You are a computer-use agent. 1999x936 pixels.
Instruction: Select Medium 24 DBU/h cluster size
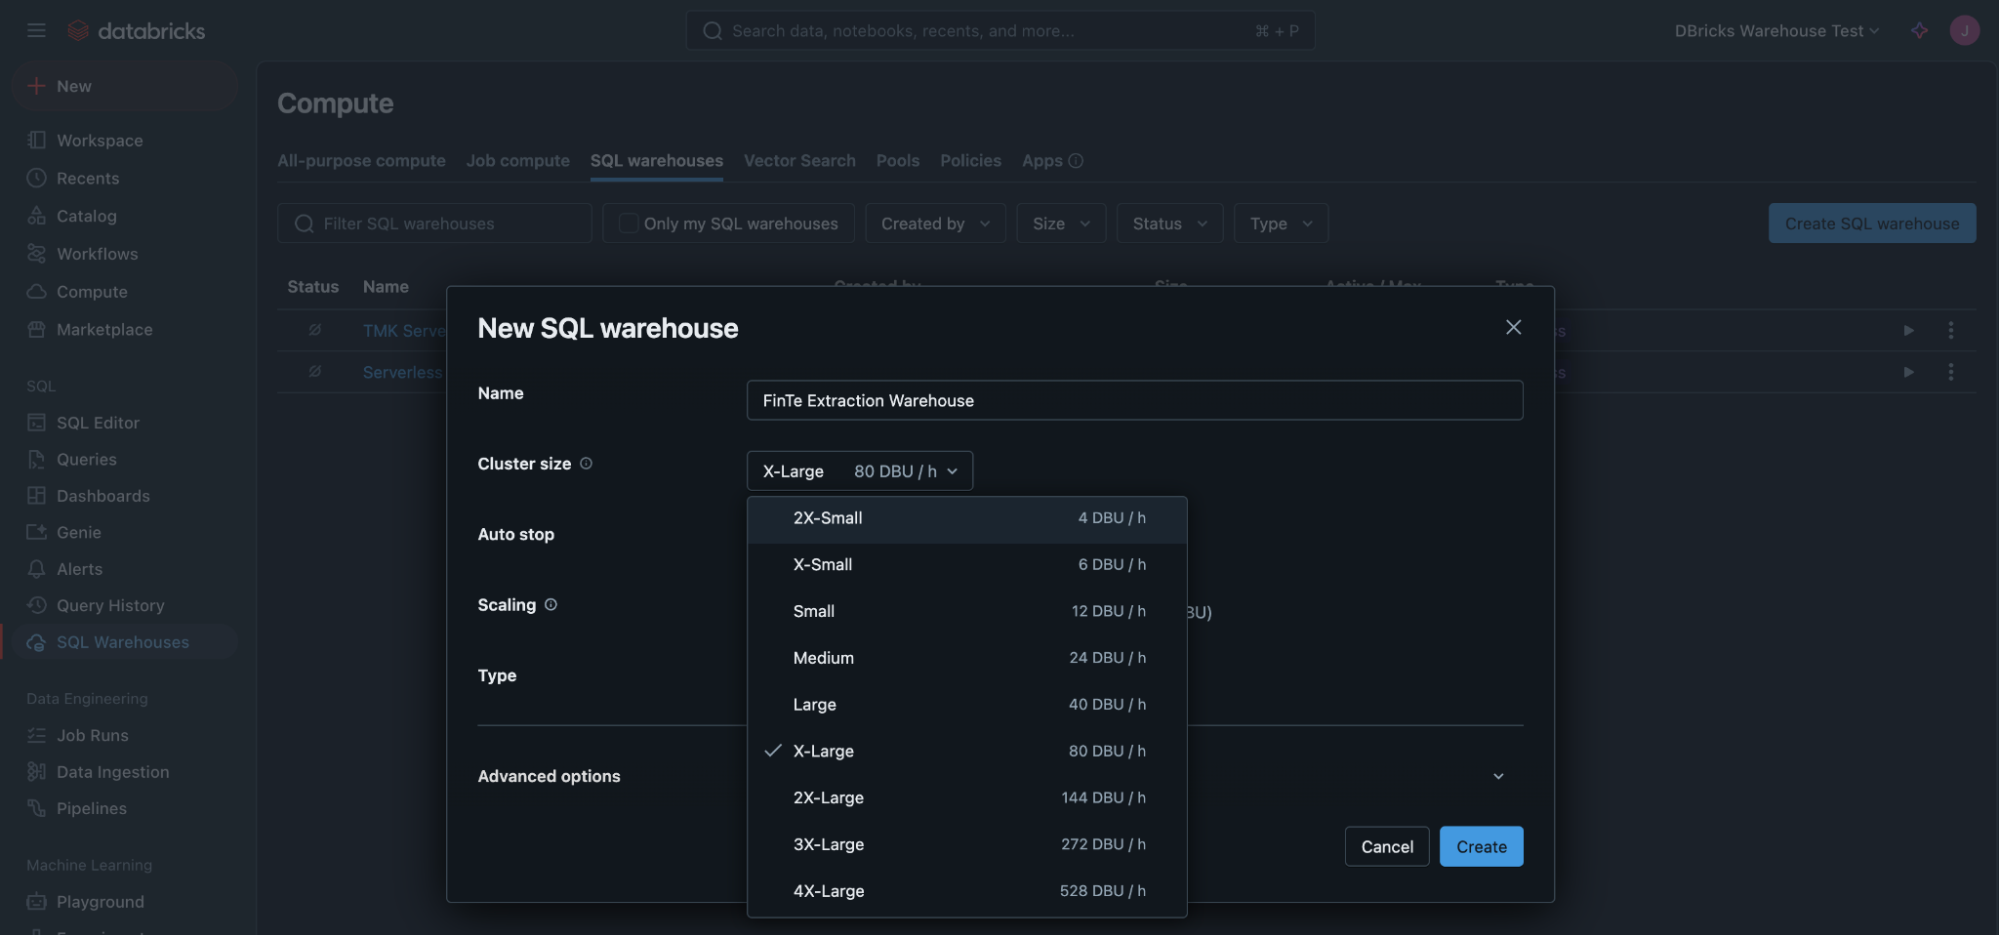tap(967, 658)
